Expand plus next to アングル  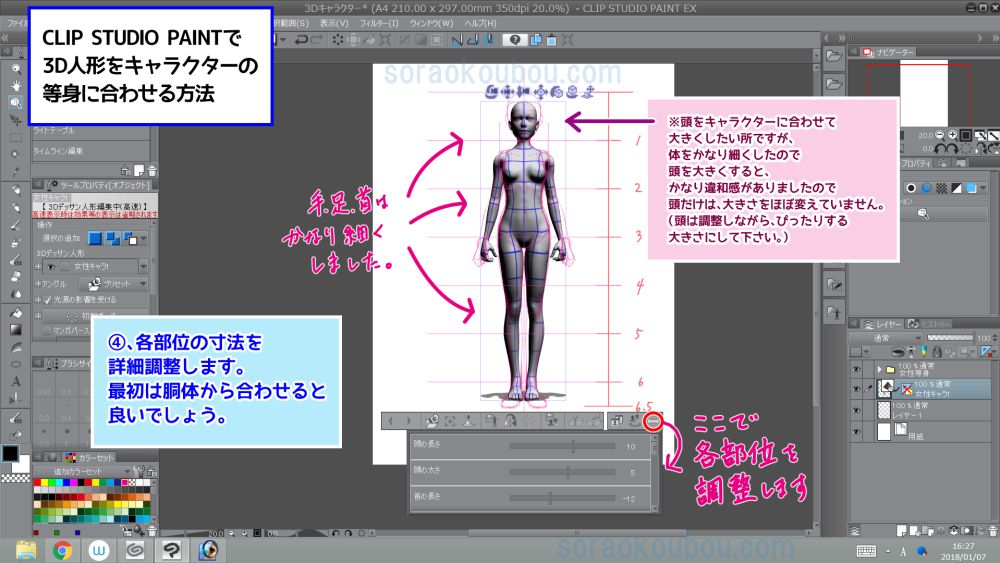point(38,284)
